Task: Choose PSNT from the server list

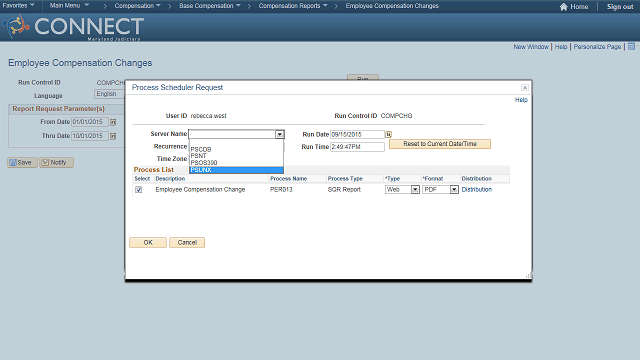Action: click(236, 156)
